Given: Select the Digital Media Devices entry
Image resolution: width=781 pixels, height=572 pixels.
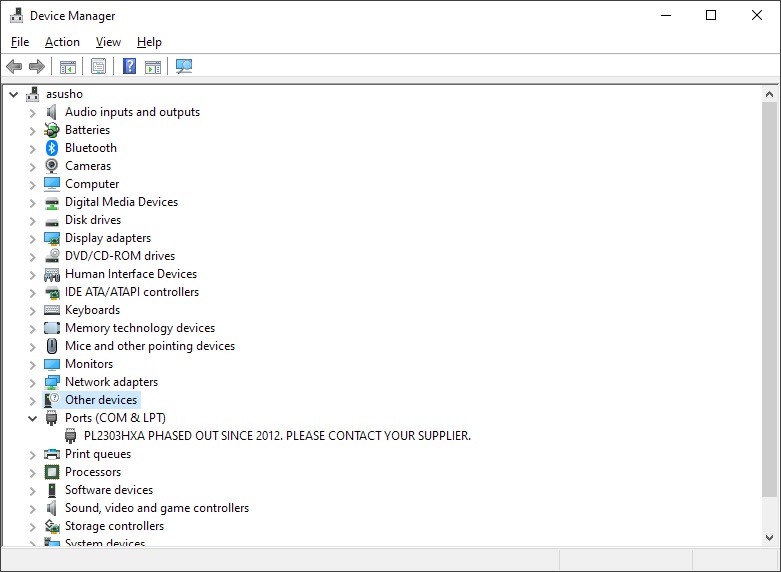Looking at the screenshot, I should (x=122, y=202).
